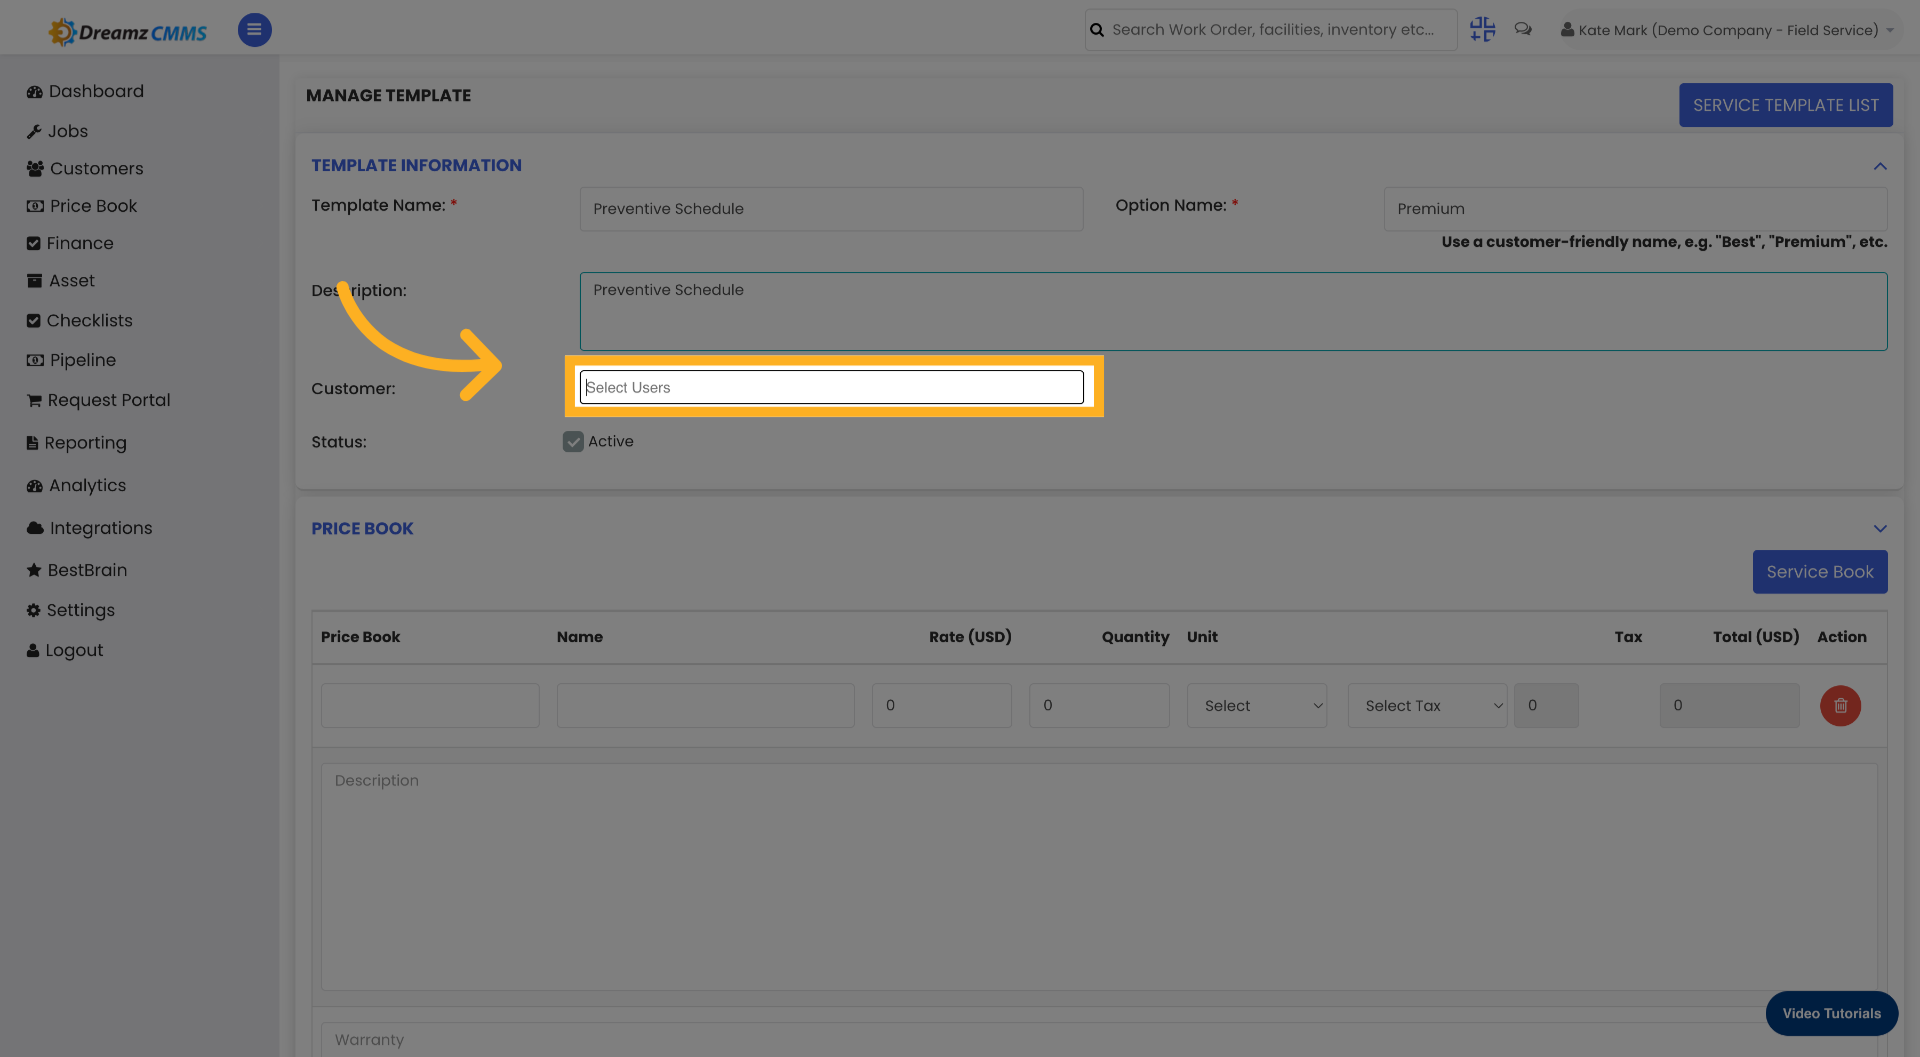Click the chat bubble icon in header

1523,29
